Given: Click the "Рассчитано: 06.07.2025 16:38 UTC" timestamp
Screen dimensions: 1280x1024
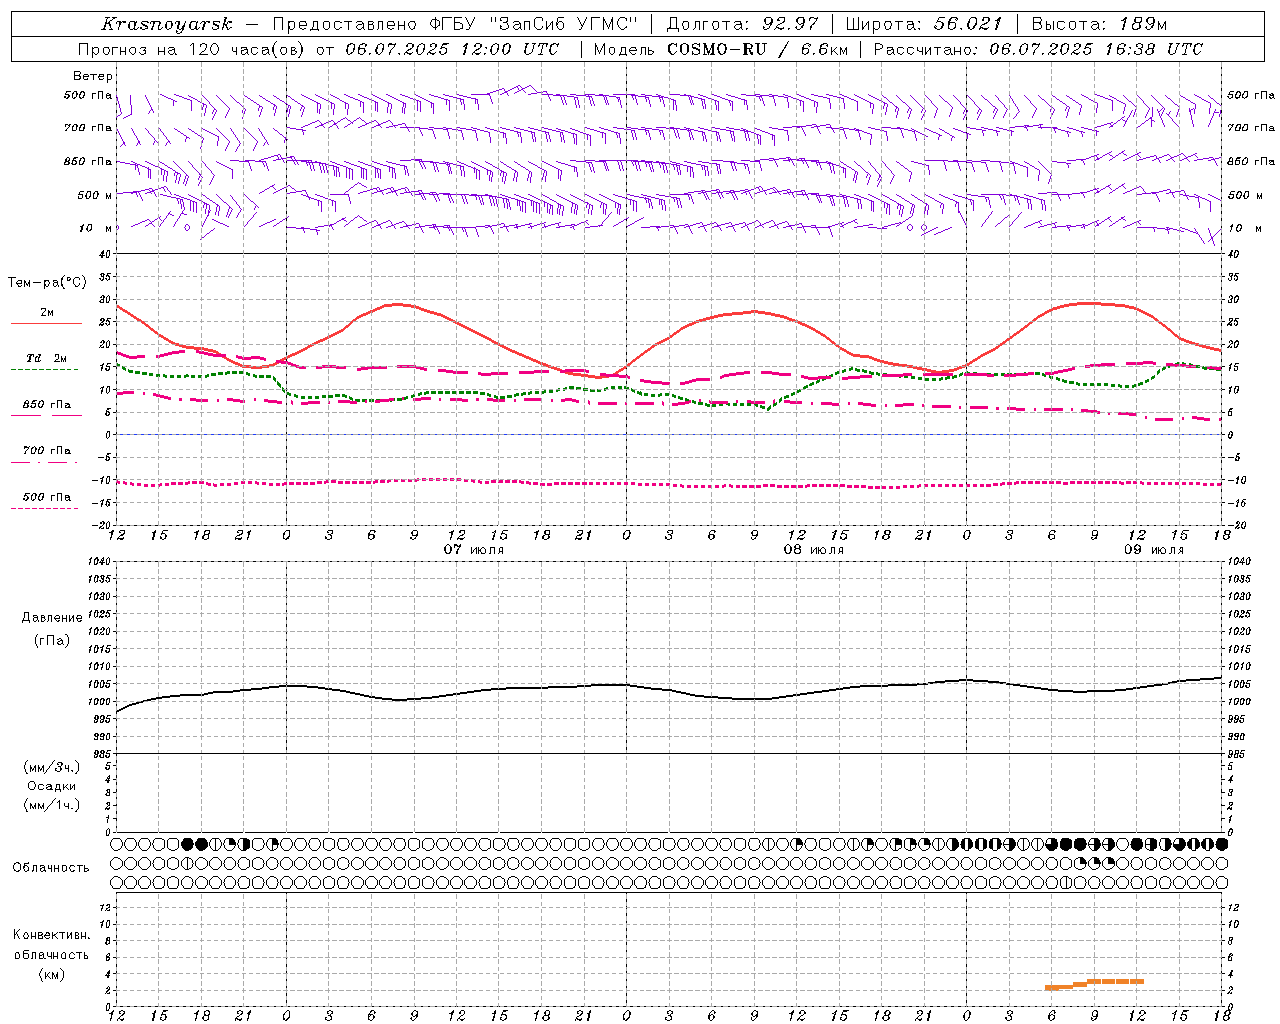Looking at the screenshot, I should 1038,49.
